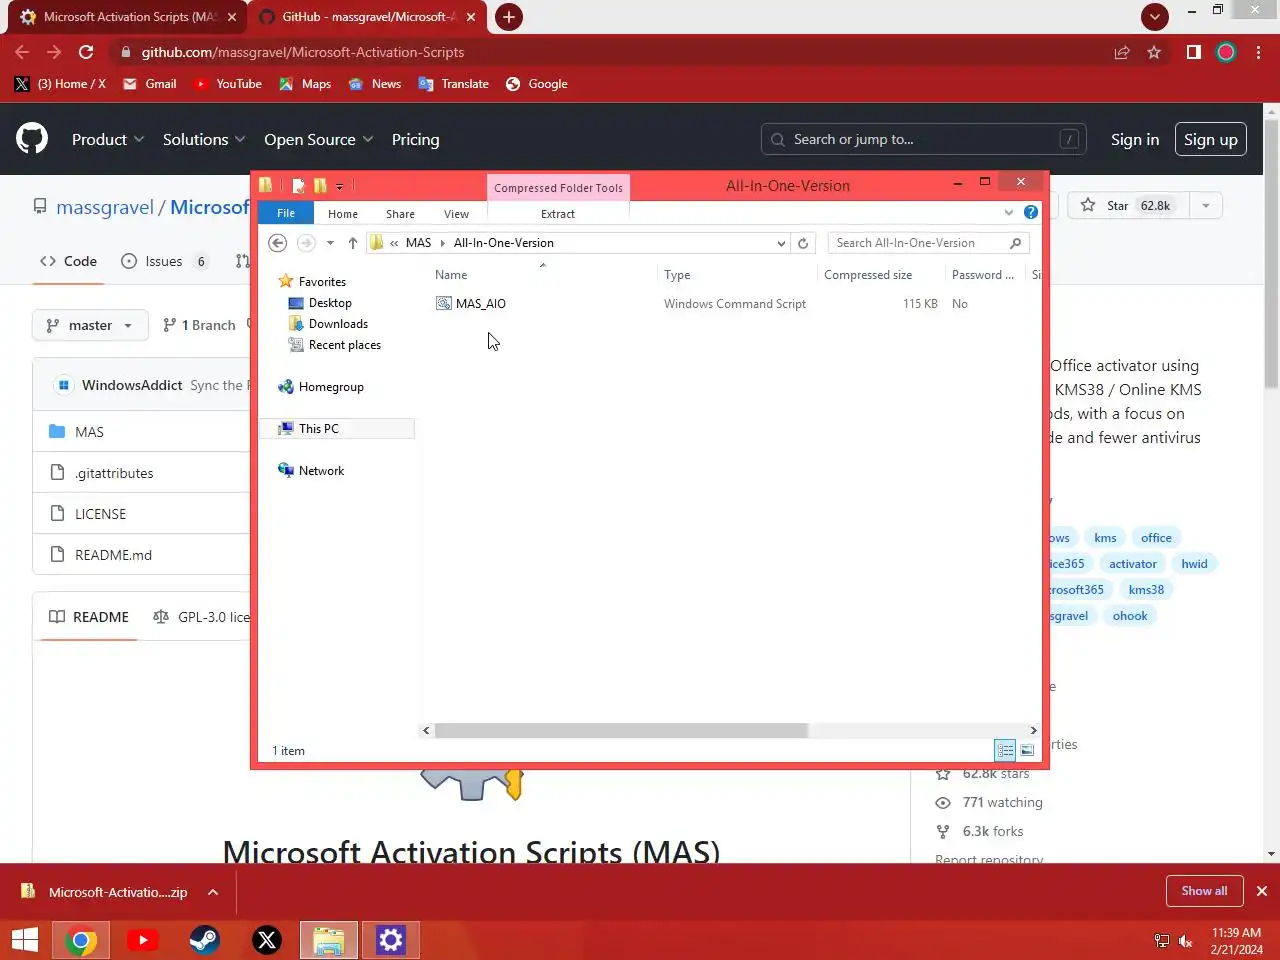Star the repository
The height and width of the screenshot is (960, 1280).
pos(1126,205)
